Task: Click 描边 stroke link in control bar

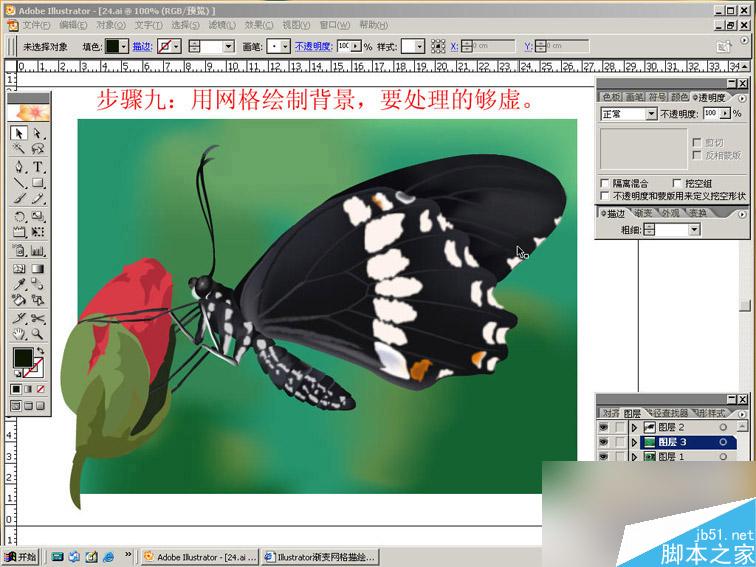Action: (143, 46)
